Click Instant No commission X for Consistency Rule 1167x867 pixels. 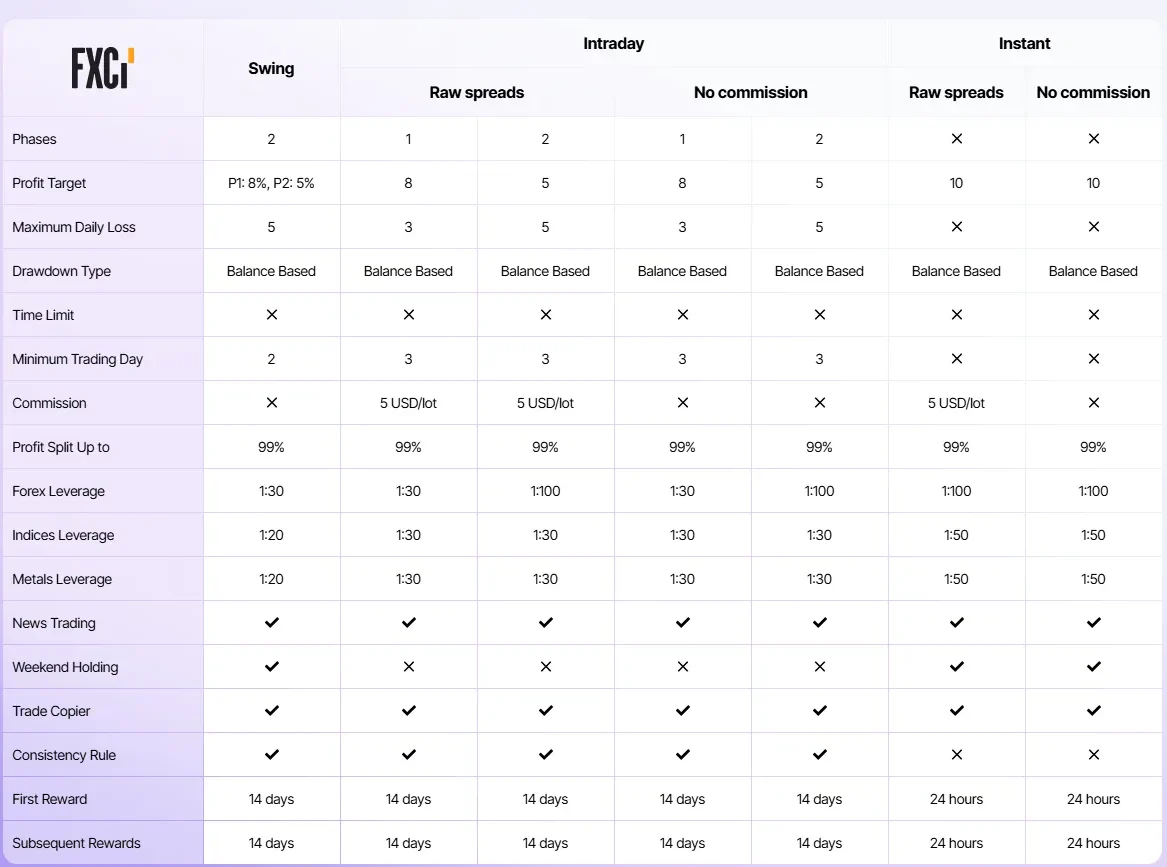1093,755
